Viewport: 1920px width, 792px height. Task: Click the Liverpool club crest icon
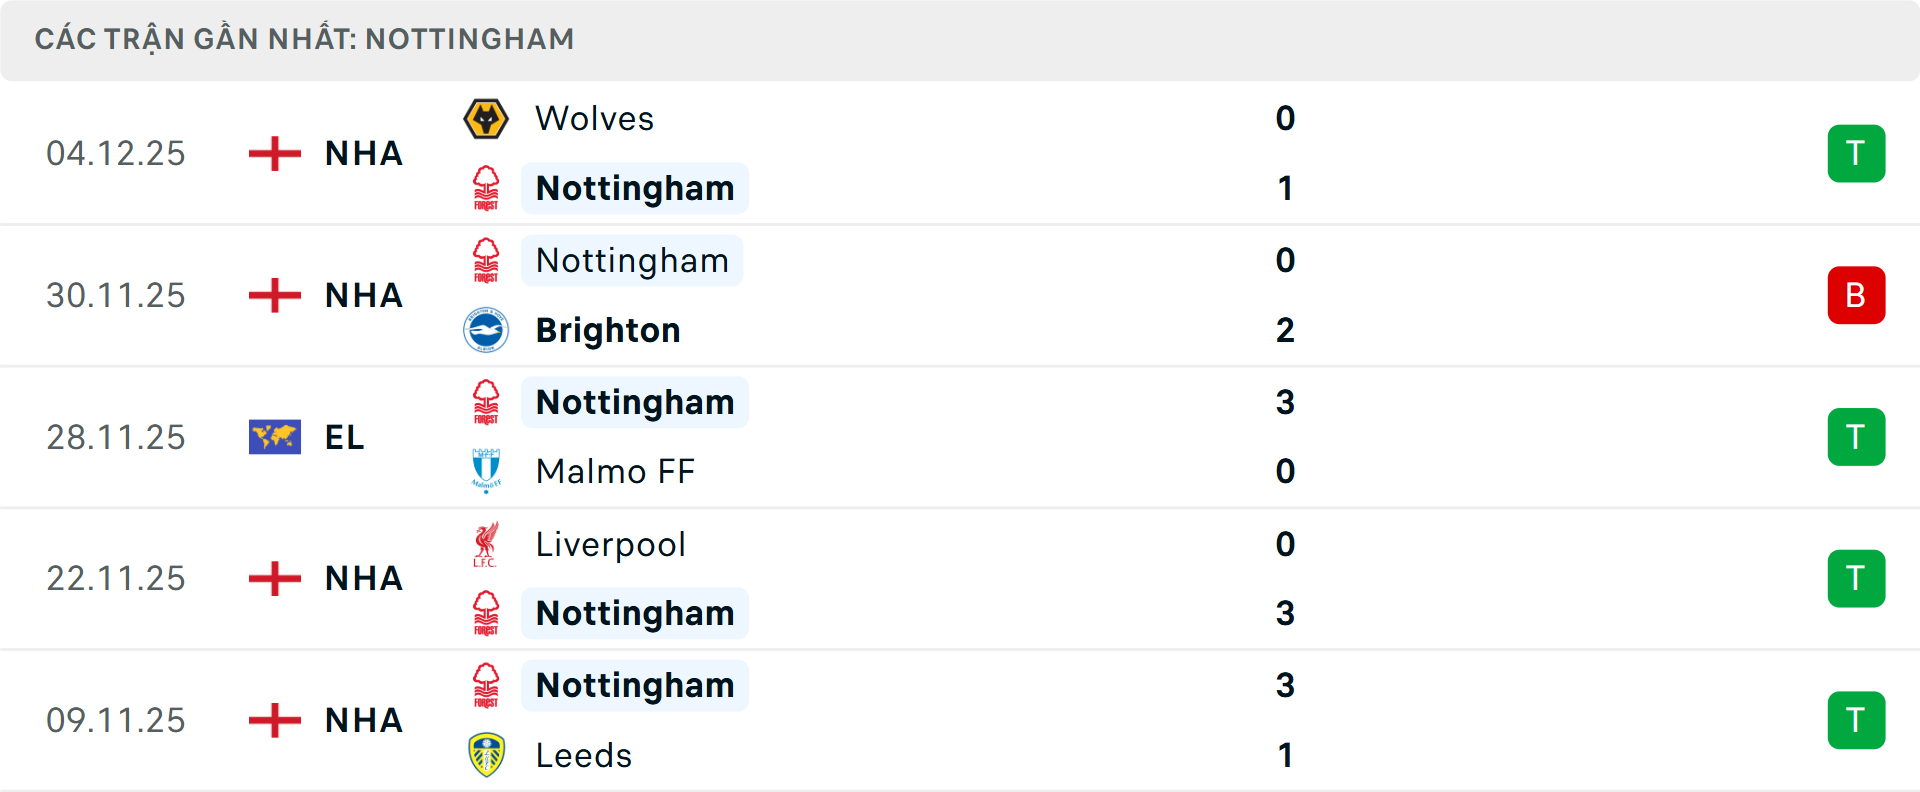point(486,544)
